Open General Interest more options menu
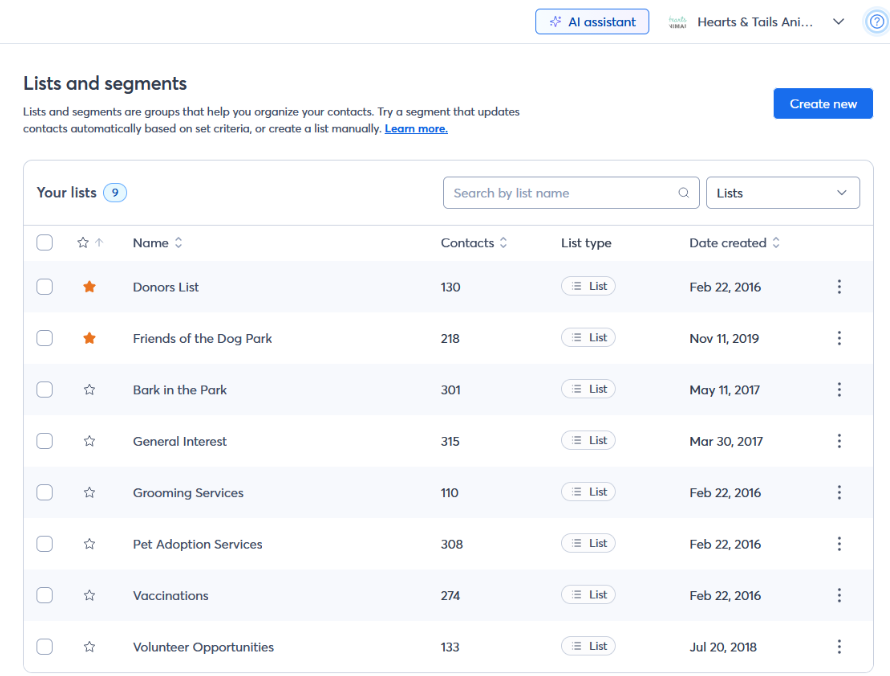Screen dimensions: 890x676 (839, 441)
